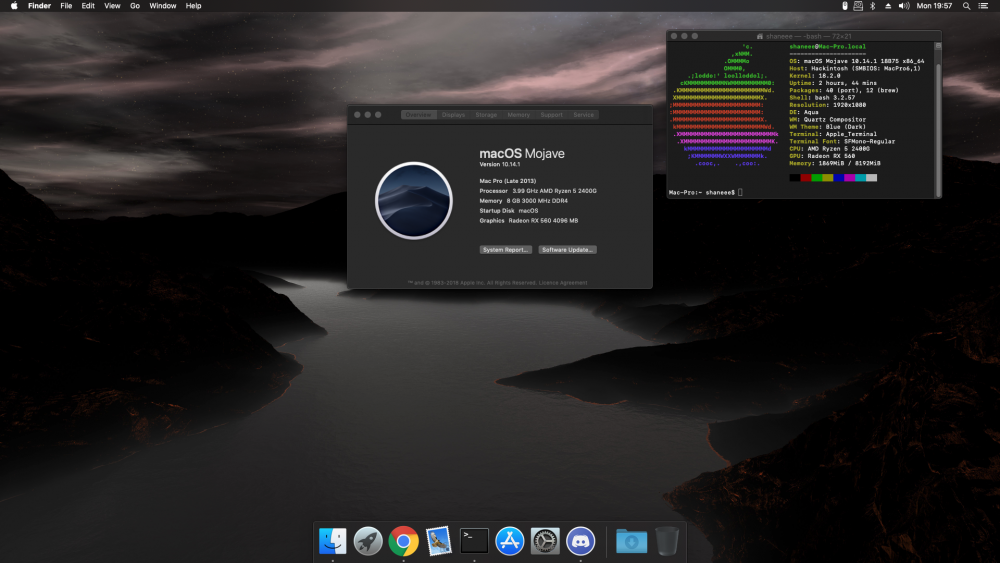Screen dimensions: 1000x563
Task: Open the File menu
Action: (x=66, y=6)
